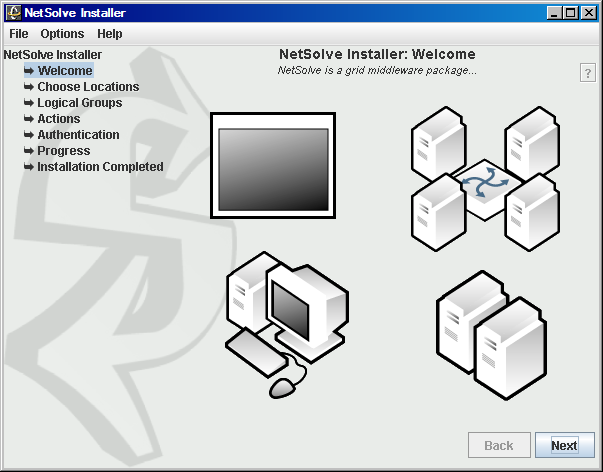Image resolution: width=603 pixels, height=472 pixels.
Task: Select Choose Locations in step list
Action: tap(88, 87)
